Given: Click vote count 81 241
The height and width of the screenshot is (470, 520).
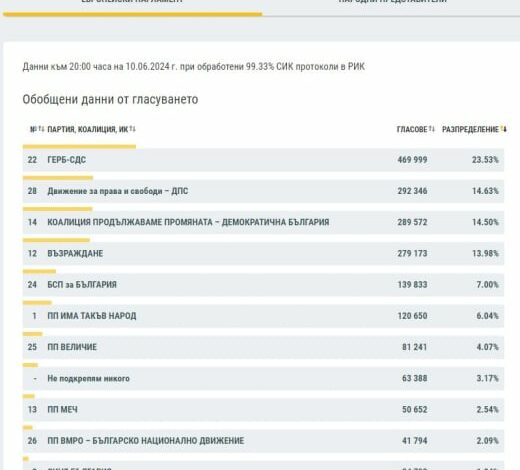Looking at the screenshot, I should [x=415, y=347].
